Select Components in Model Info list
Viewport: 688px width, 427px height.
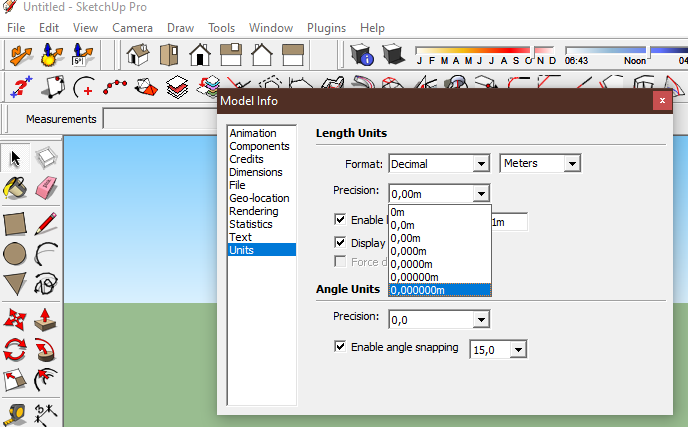(x=262, y=146)
